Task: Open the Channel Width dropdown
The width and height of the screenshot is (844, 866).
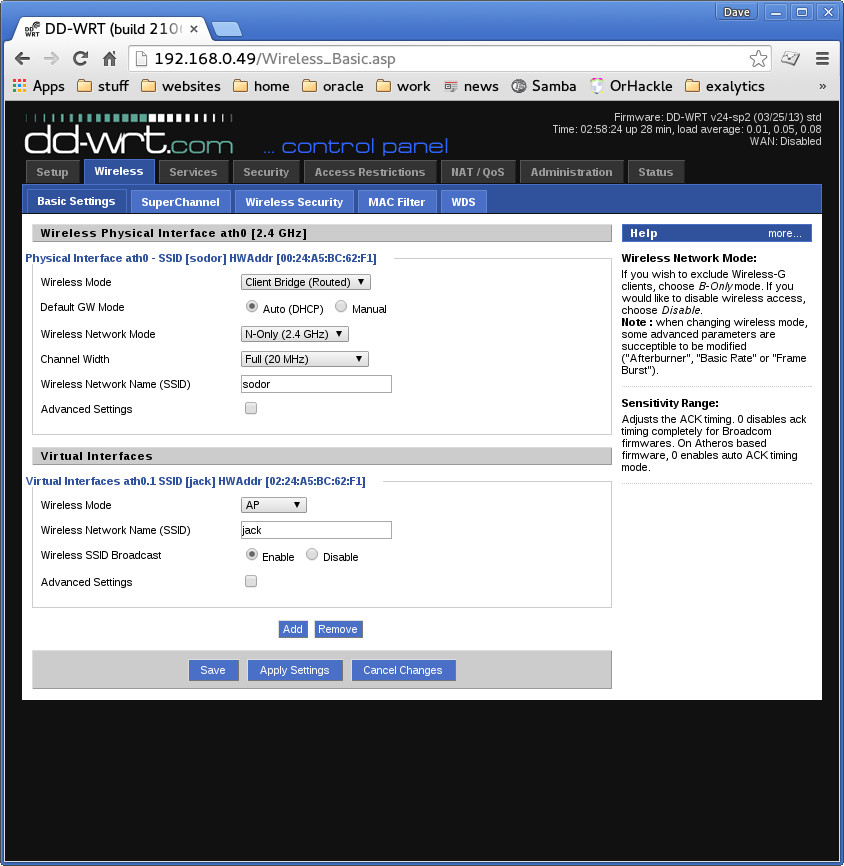Action: point(304,359)
